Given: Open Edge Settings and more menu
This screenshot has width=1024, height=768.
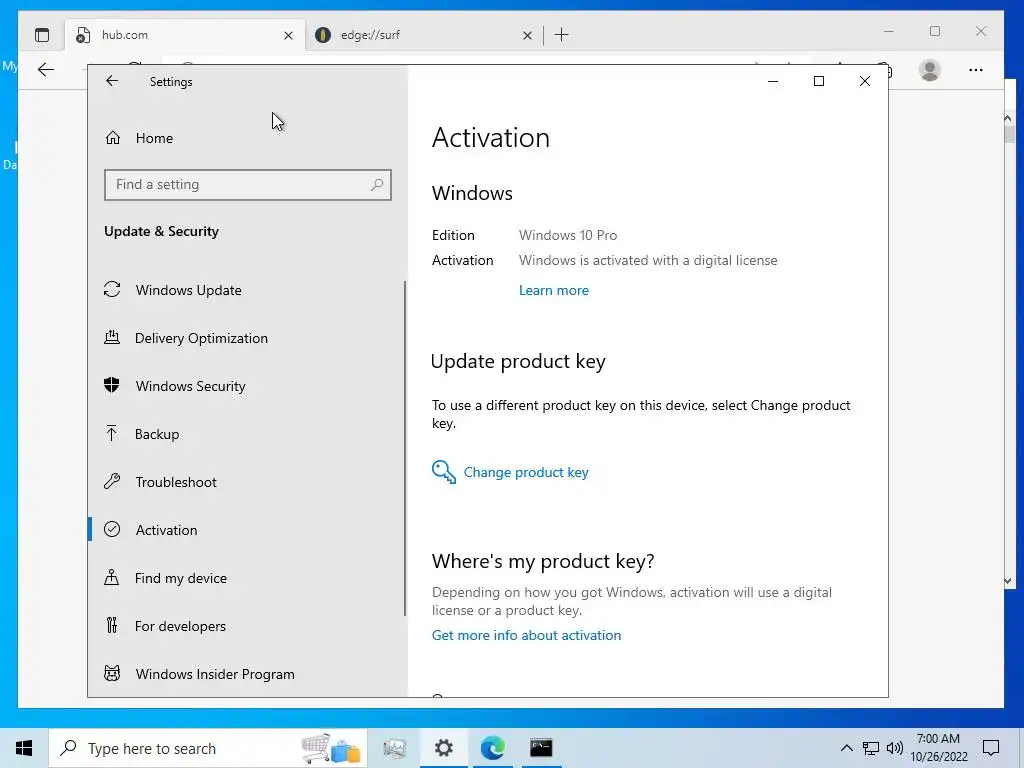Looking at the screenshot, I should [x=976, y=70].
